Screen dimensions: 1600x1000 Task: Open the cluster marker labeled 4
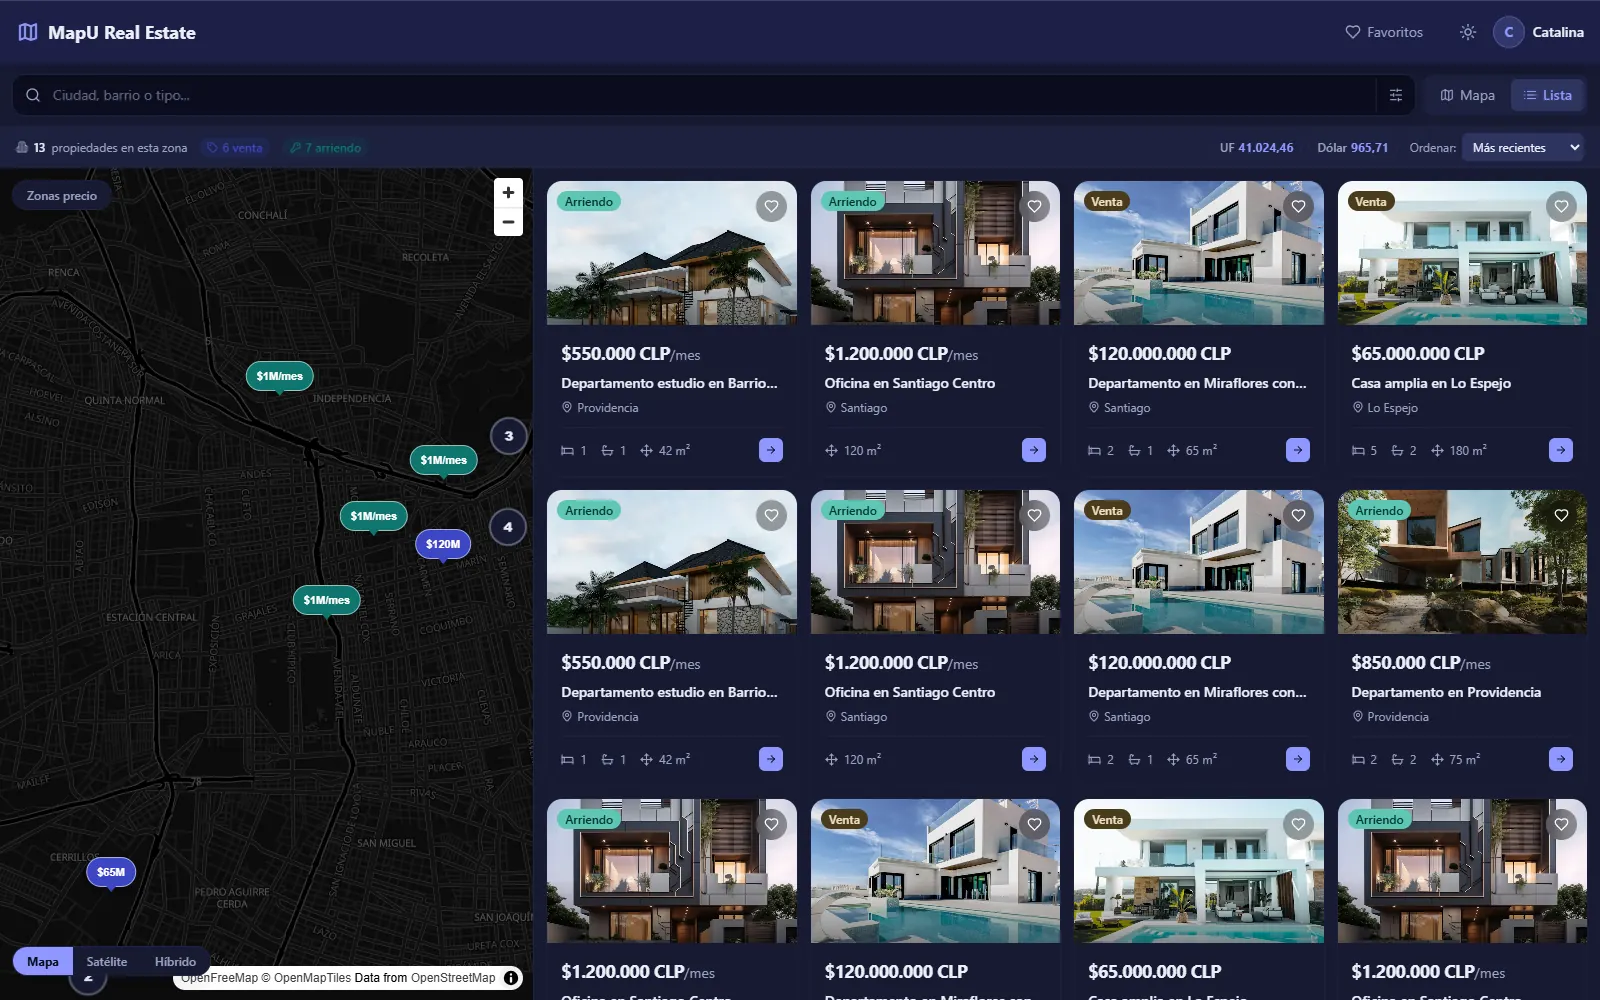(508, 527)
